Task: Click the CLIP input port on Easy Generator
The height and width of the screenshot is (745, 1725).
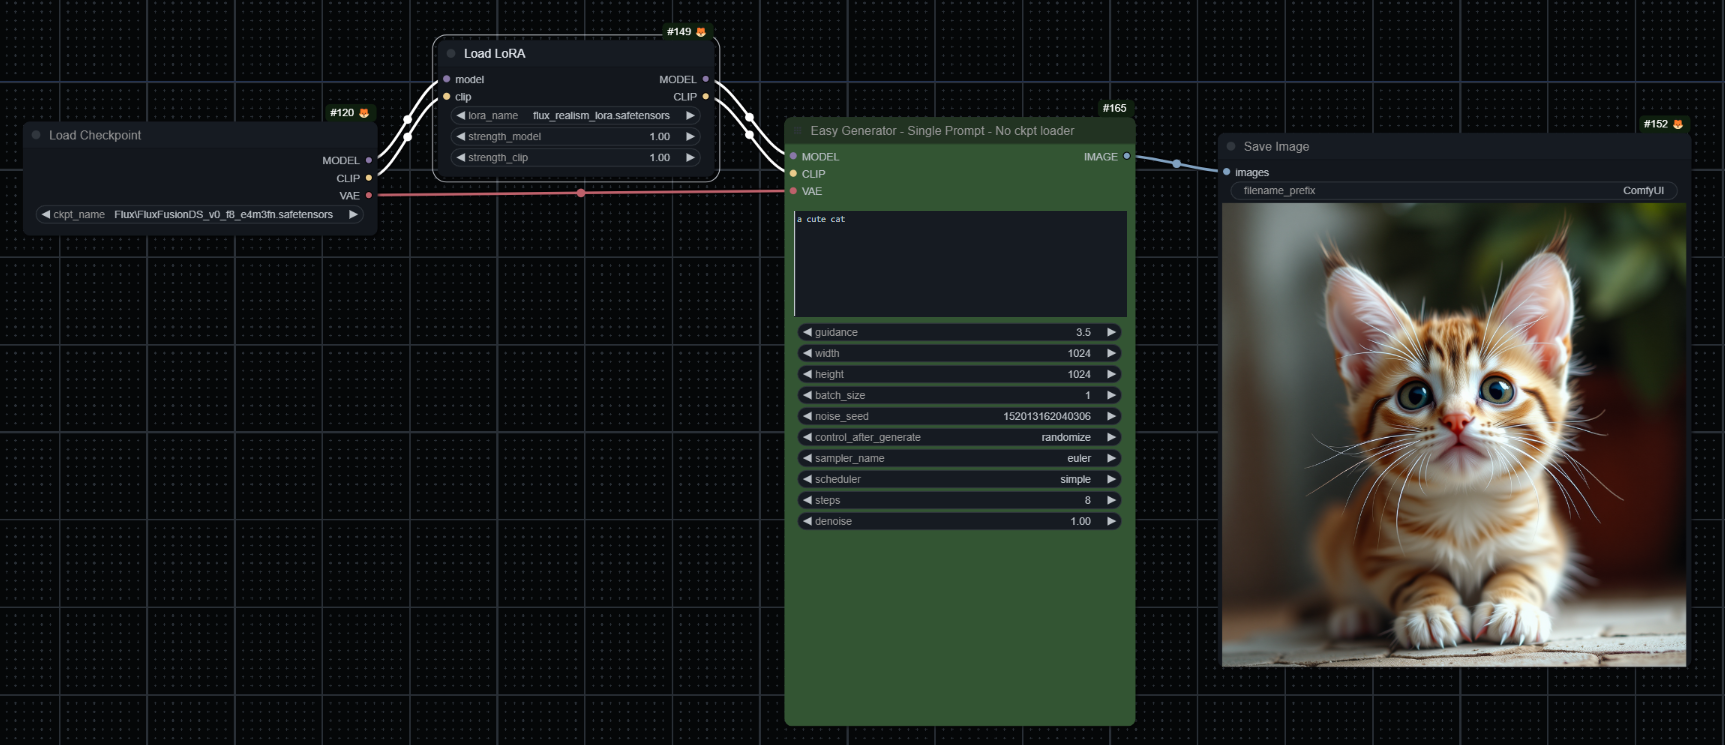Action: click(793, 174)
